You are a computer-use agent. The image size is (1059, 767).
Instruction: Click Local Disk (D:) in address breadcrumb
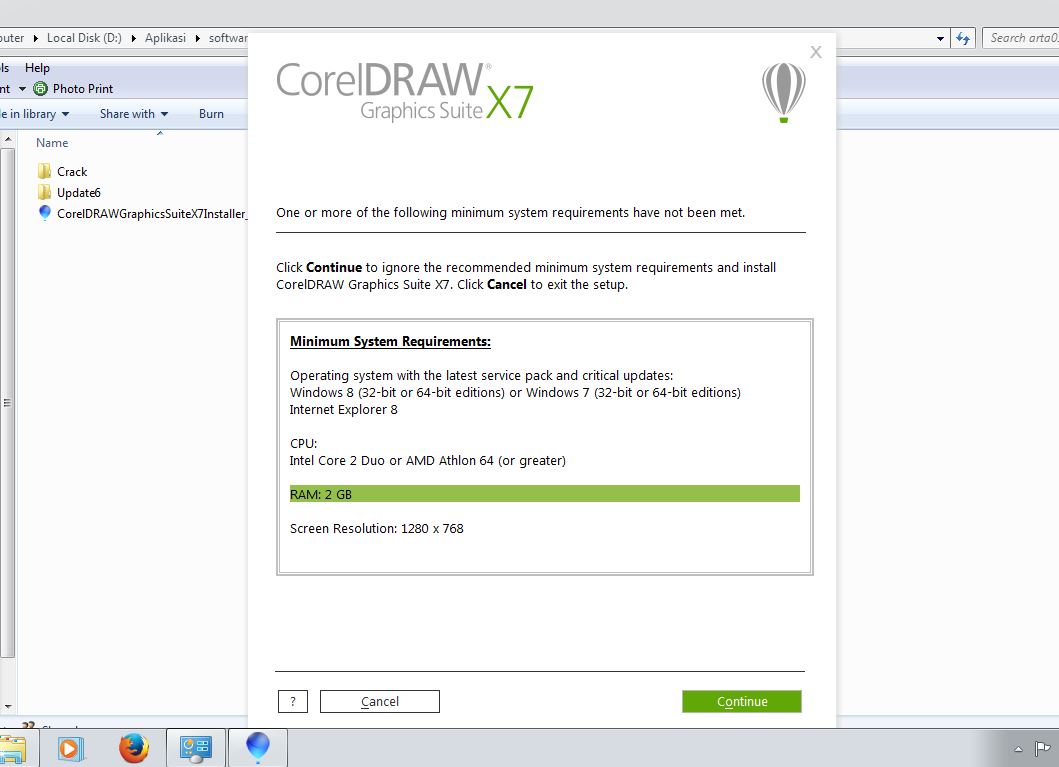point(84,38)
